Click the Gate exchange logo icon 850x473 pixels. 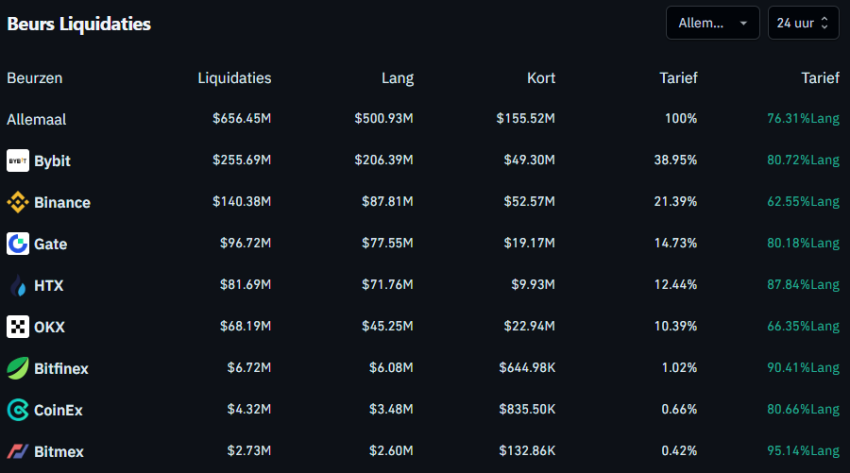pos(18,244)
